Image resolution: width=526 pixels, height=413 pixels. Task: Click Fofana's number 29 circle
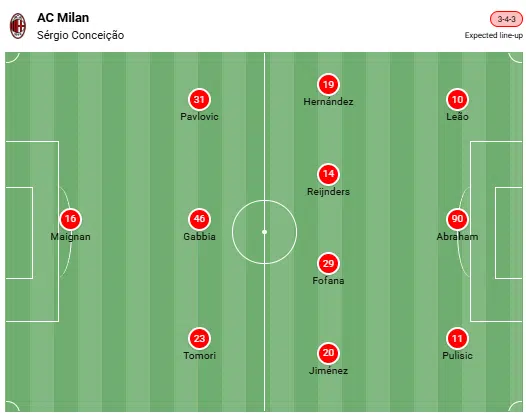(x=328, y=263)
